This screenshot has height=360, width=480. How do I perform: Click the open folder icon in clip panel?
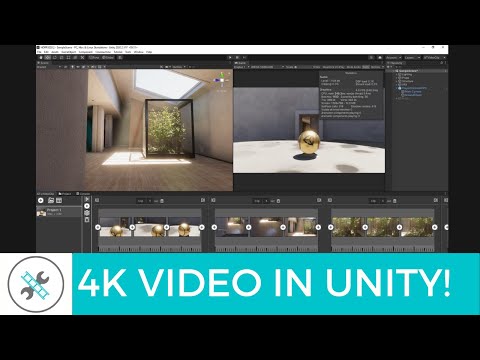point(51,200)
